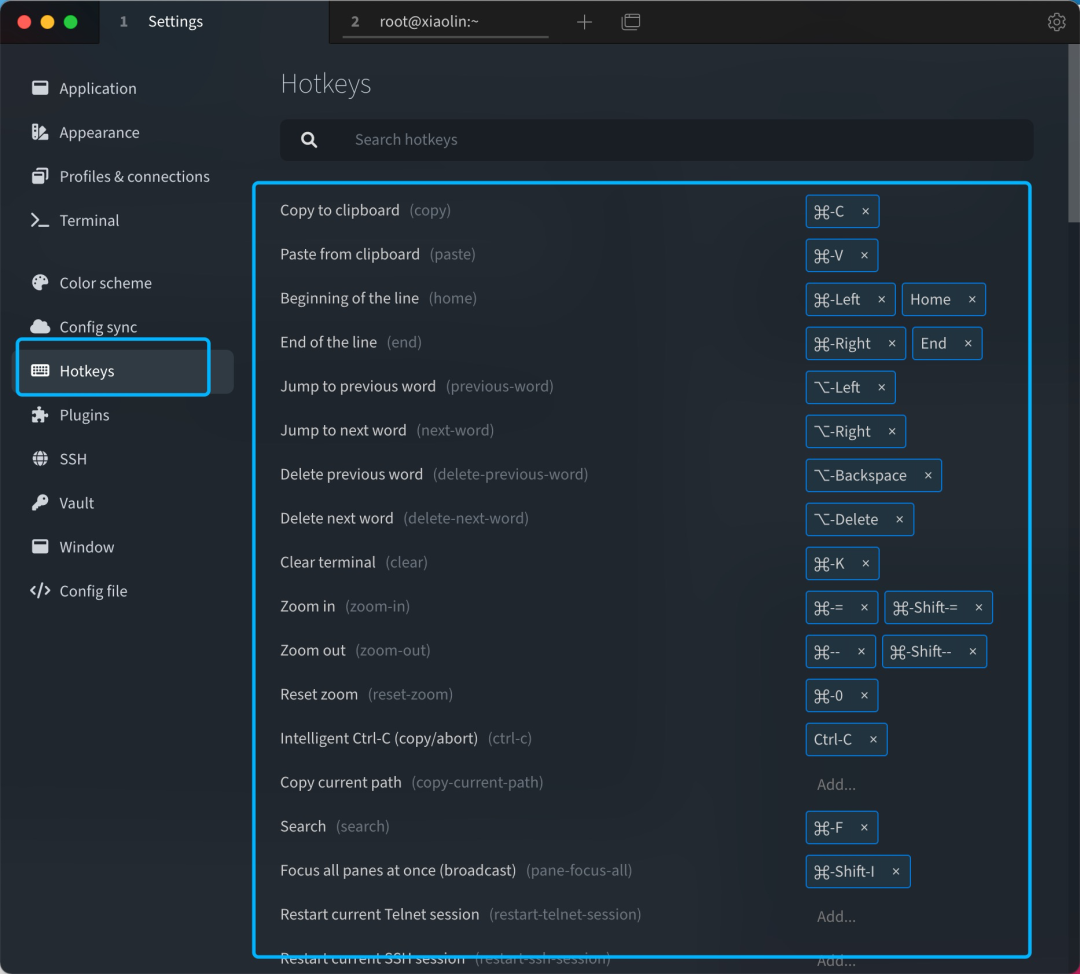Click 'Intelligent Ctrl-C (copy/abort)' label
Image resolution: width=1080 pixels, height=974 pixels.
coord(379,738)
